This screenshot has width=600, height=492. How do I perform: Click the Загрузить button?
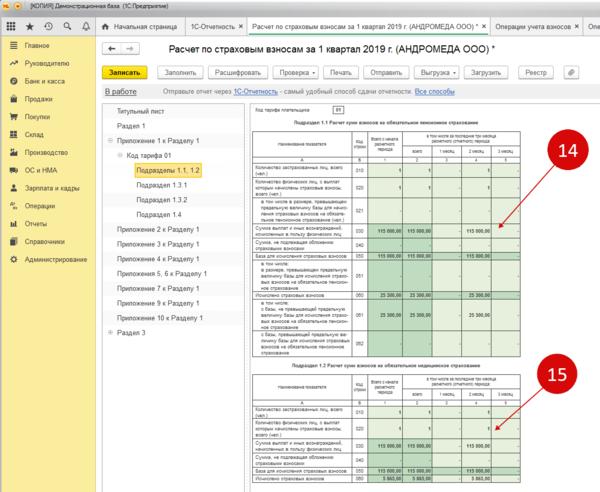(x=486, y=72)
